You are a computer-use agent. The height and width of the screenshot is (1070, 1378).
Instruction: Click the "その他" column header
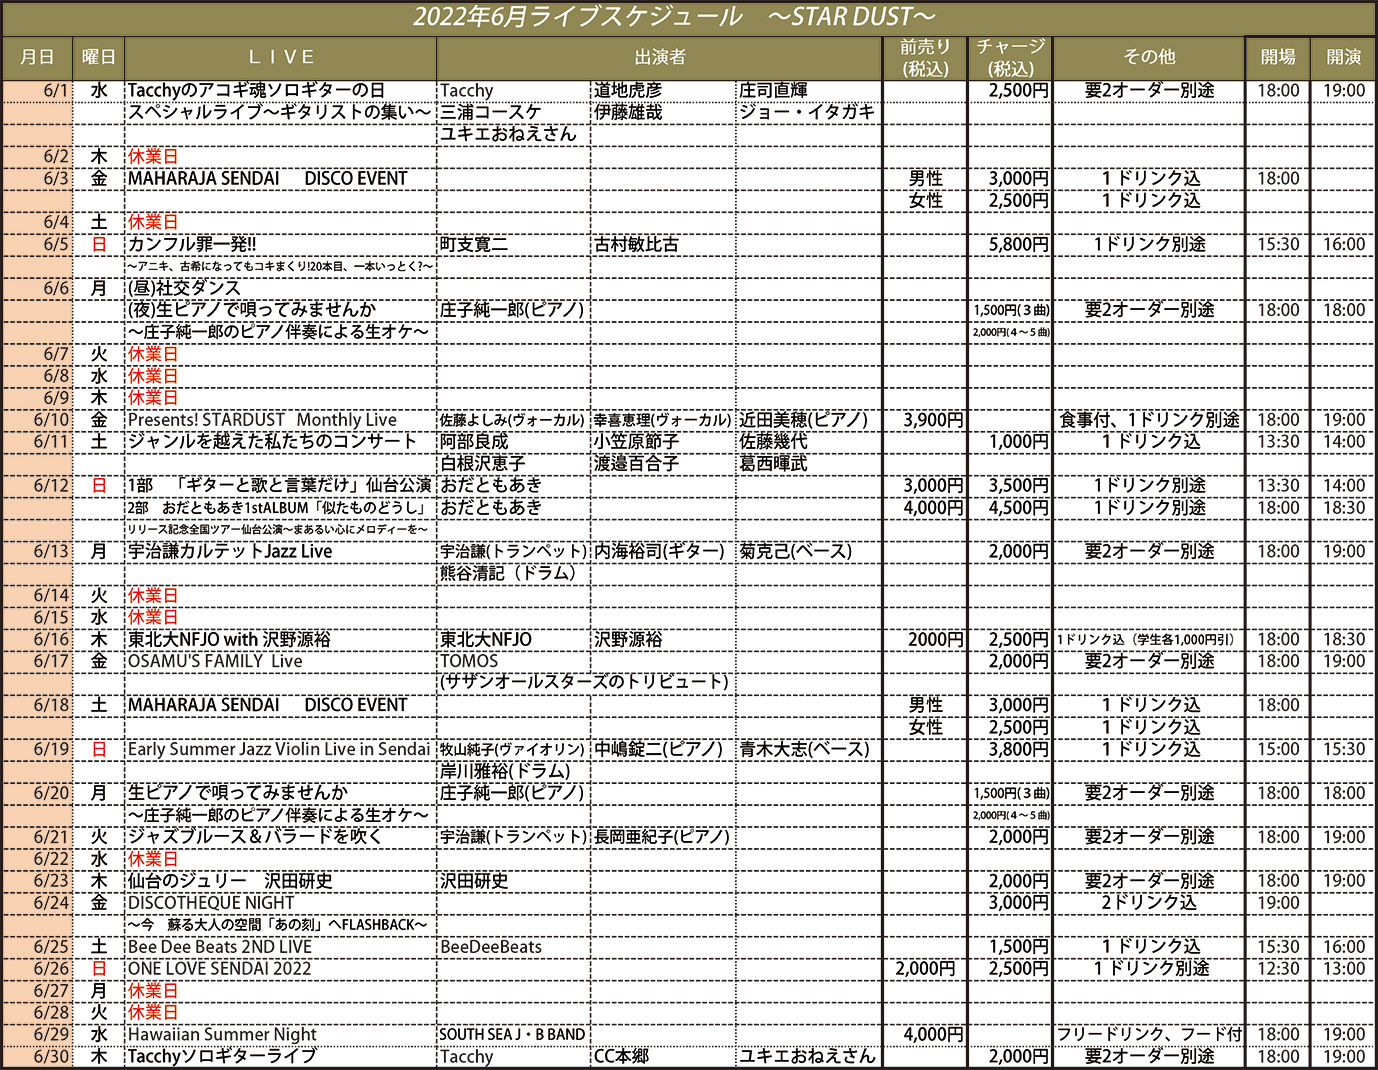coord(1149,57)
